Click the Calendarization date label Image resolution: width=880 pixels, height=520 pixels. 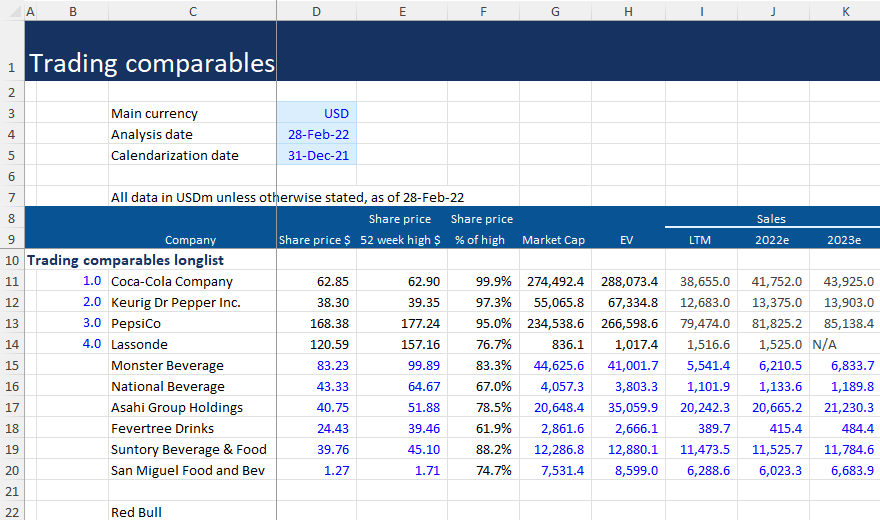point(175,155)
